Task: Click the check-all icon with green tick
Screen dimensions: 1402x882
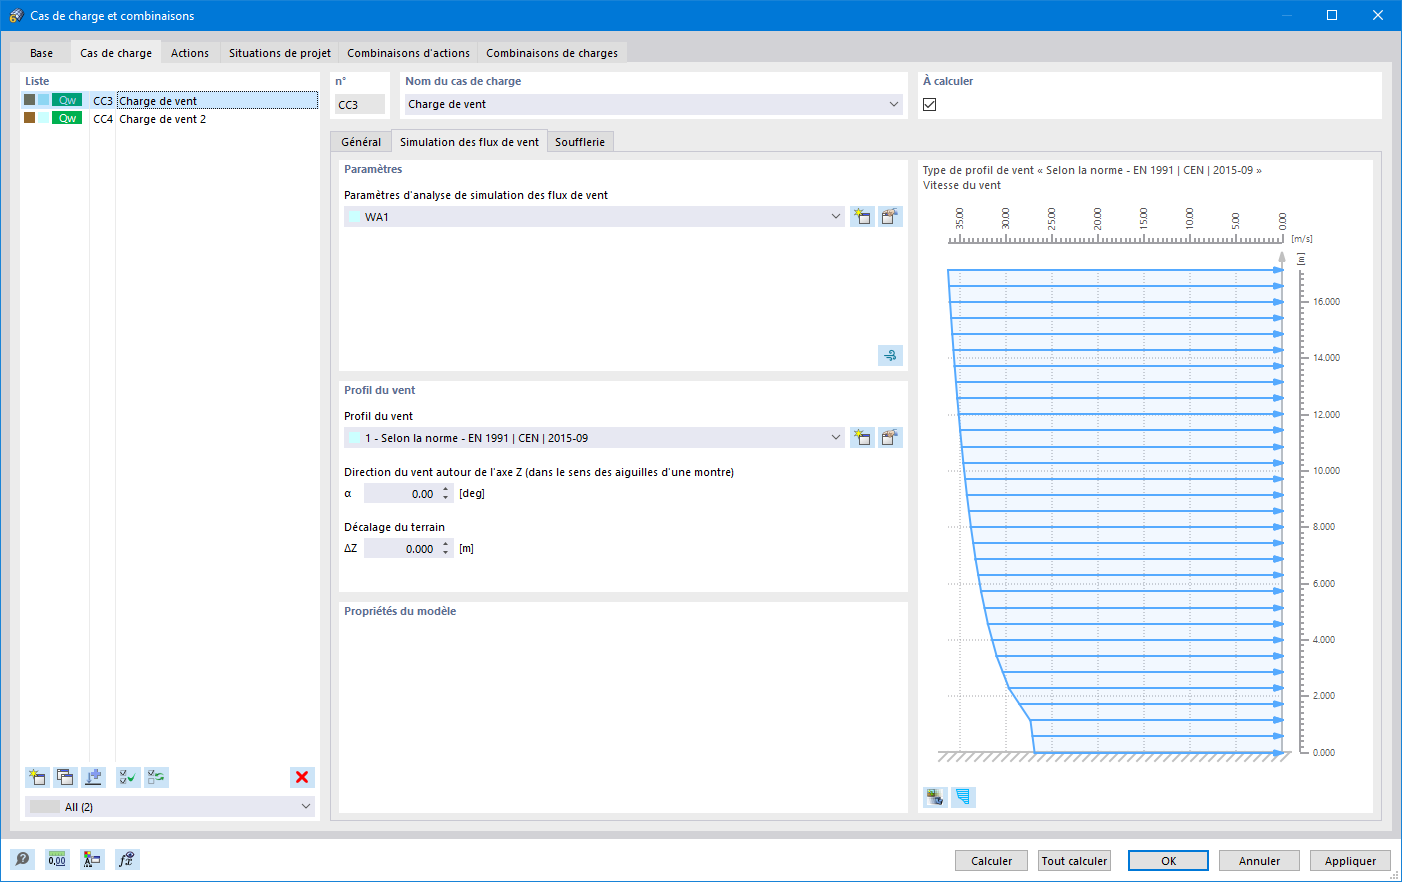Action: coord(128,777)
